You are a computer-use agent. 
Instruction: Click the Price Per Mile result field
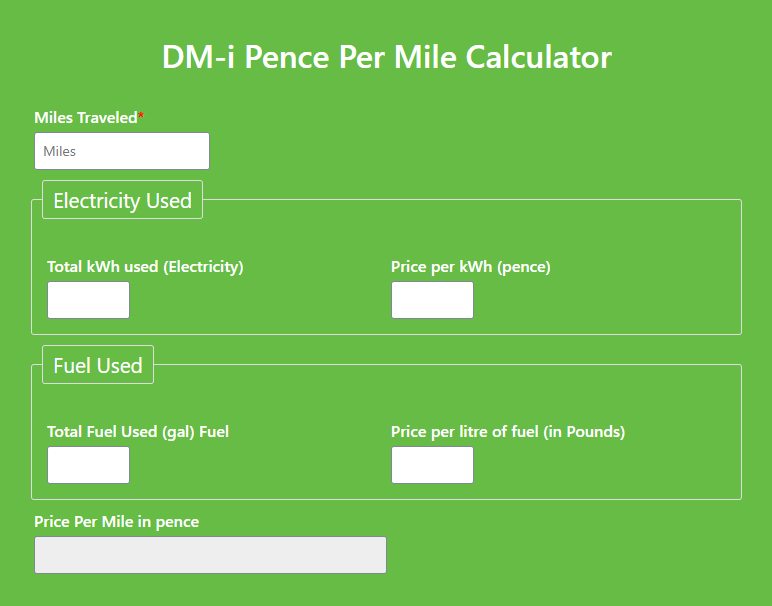pyautogui.click(x=210, y=555)
